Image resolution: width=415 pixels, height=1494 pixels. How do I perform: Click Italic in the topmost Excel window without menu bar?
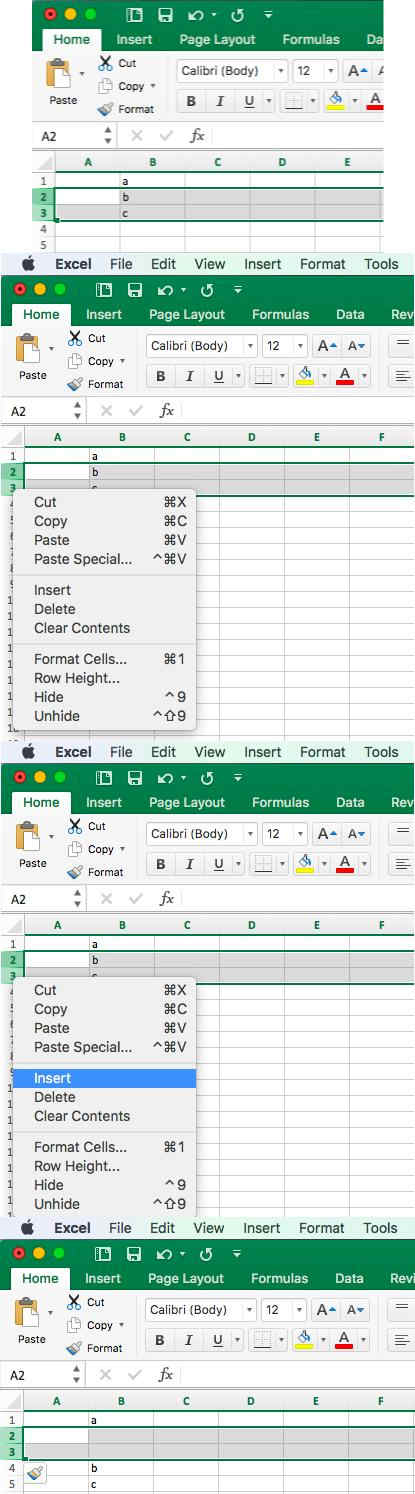(x=219, y=101)
